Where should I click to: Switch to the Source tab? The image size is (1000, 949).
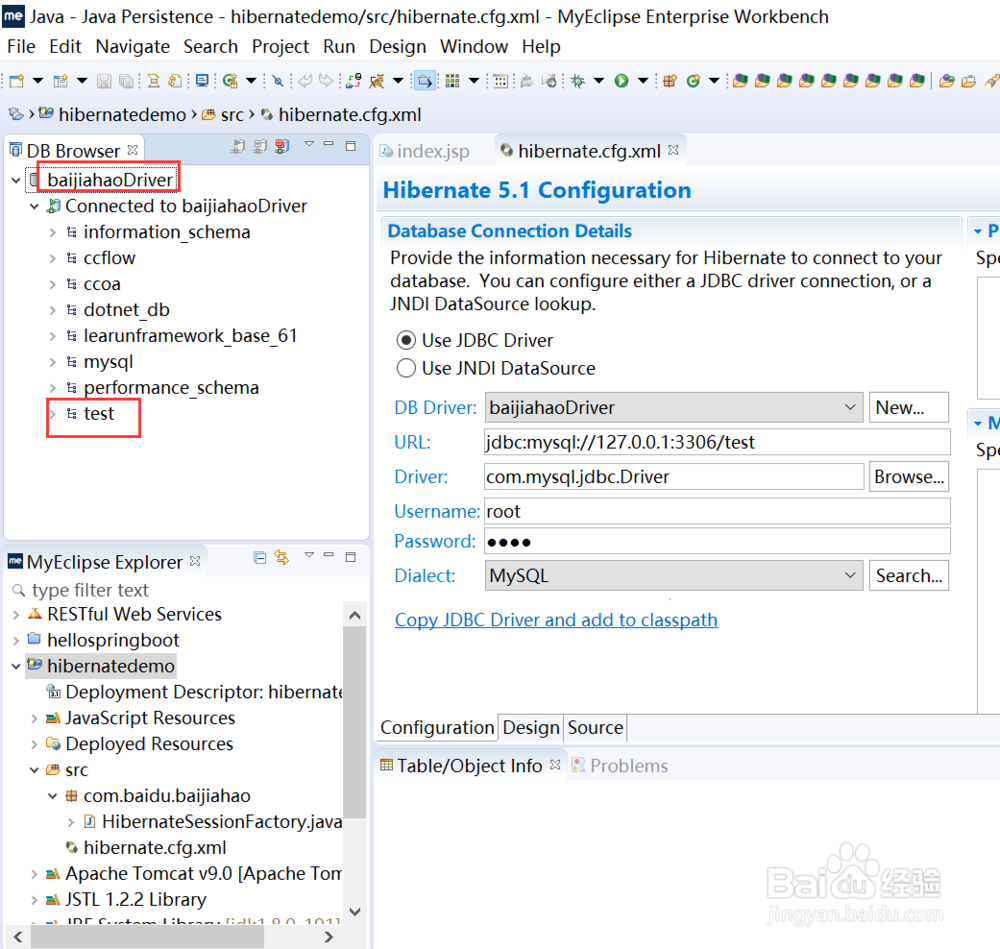[x=595, y=728]
